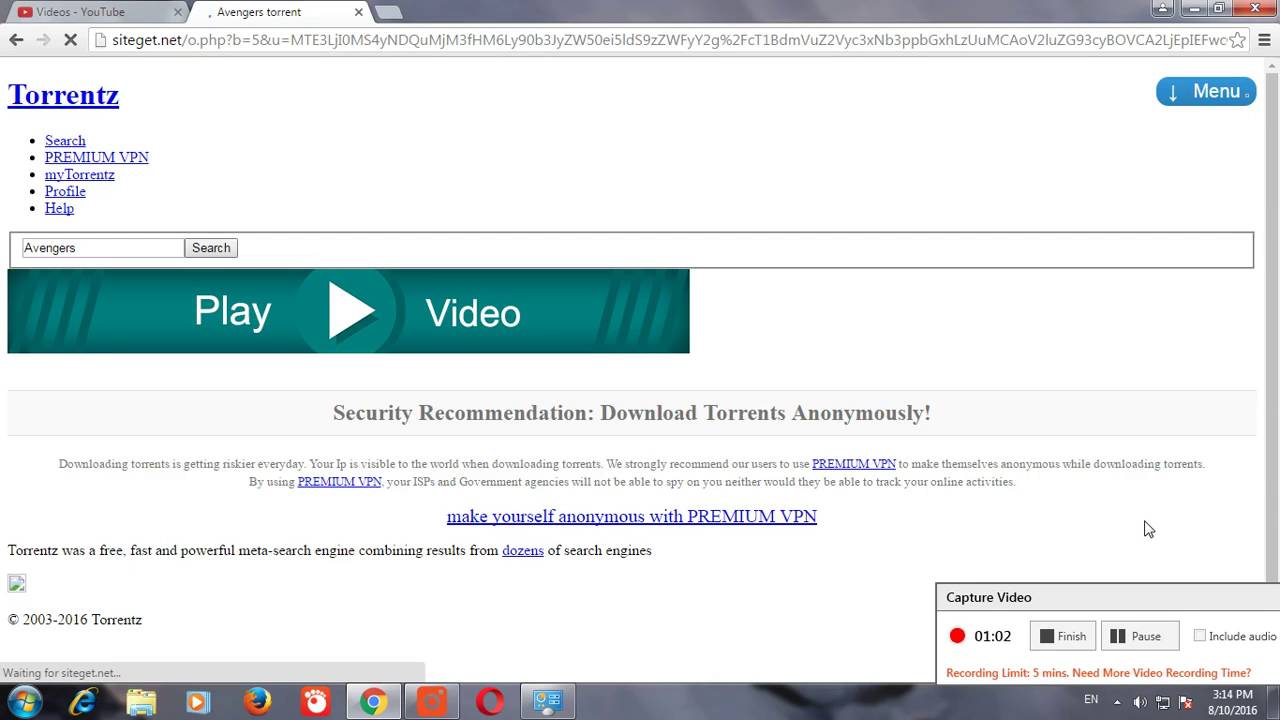The height and width of the screenshot is (720, 1280).
Task: Open the Windows Start menu
Action: click(x=24, y=702)
